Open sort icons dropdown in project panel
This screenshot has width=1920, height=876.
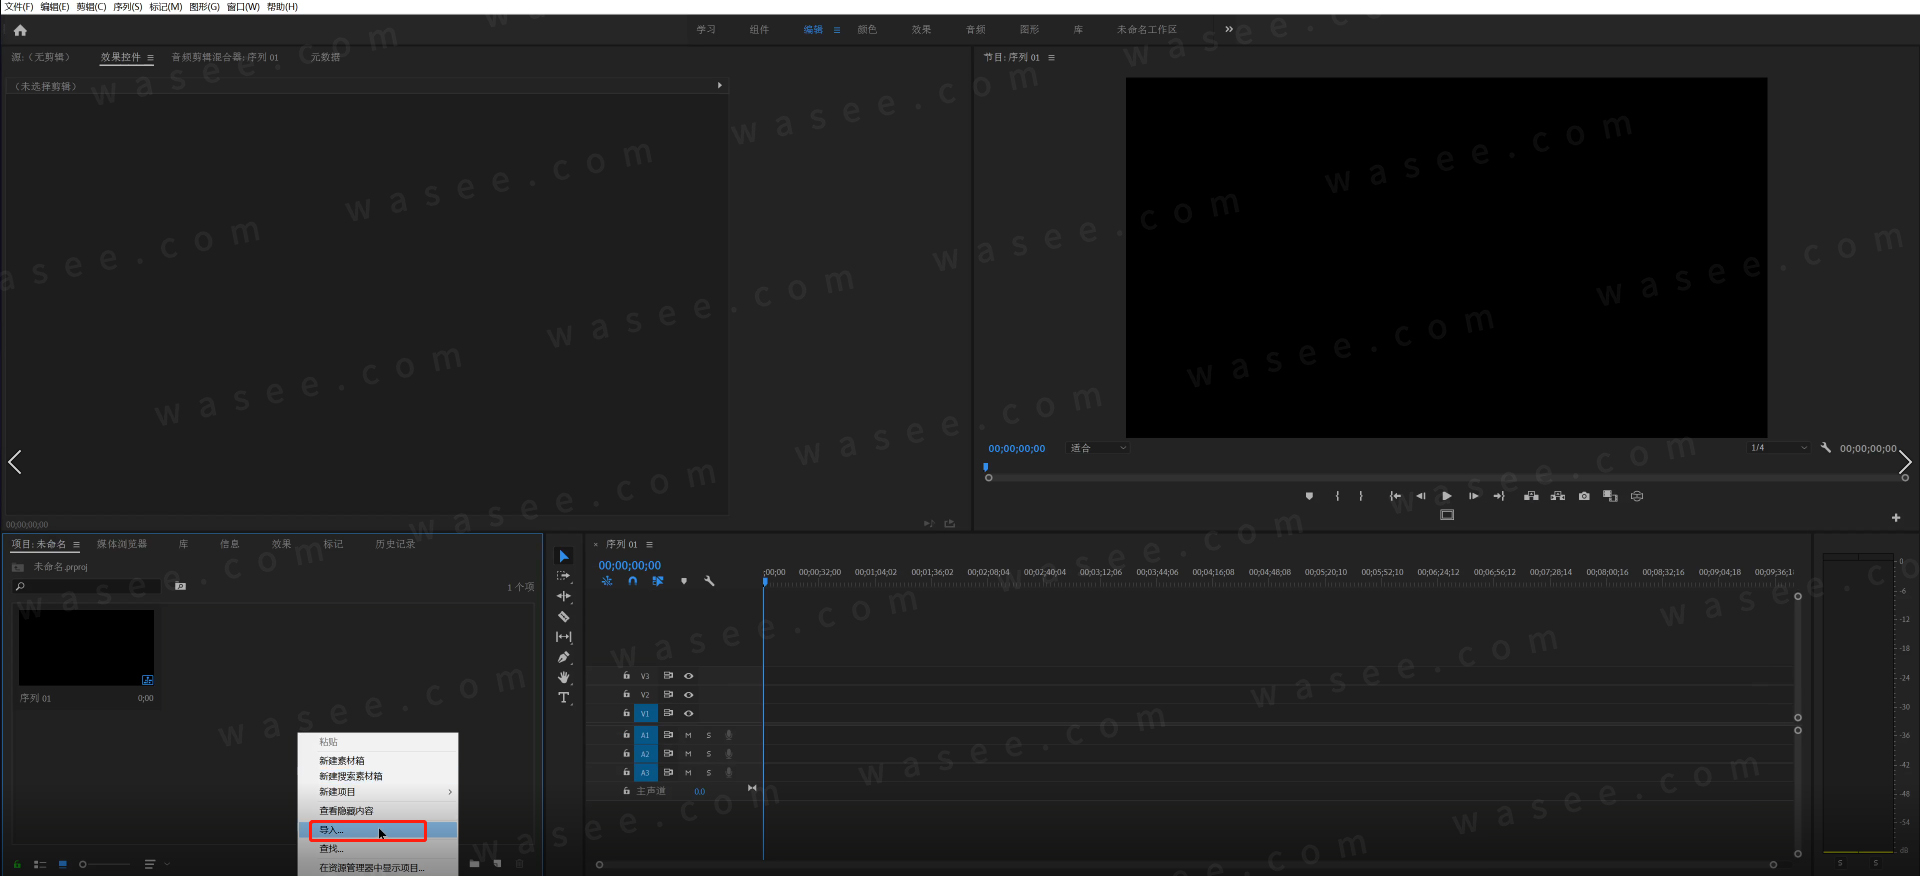pyautogui.click(x=155, y=864)
